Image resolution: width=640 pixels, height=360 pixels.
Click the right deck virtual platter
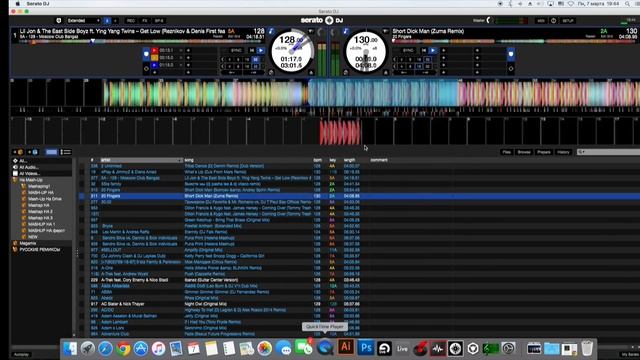point(366,51)
